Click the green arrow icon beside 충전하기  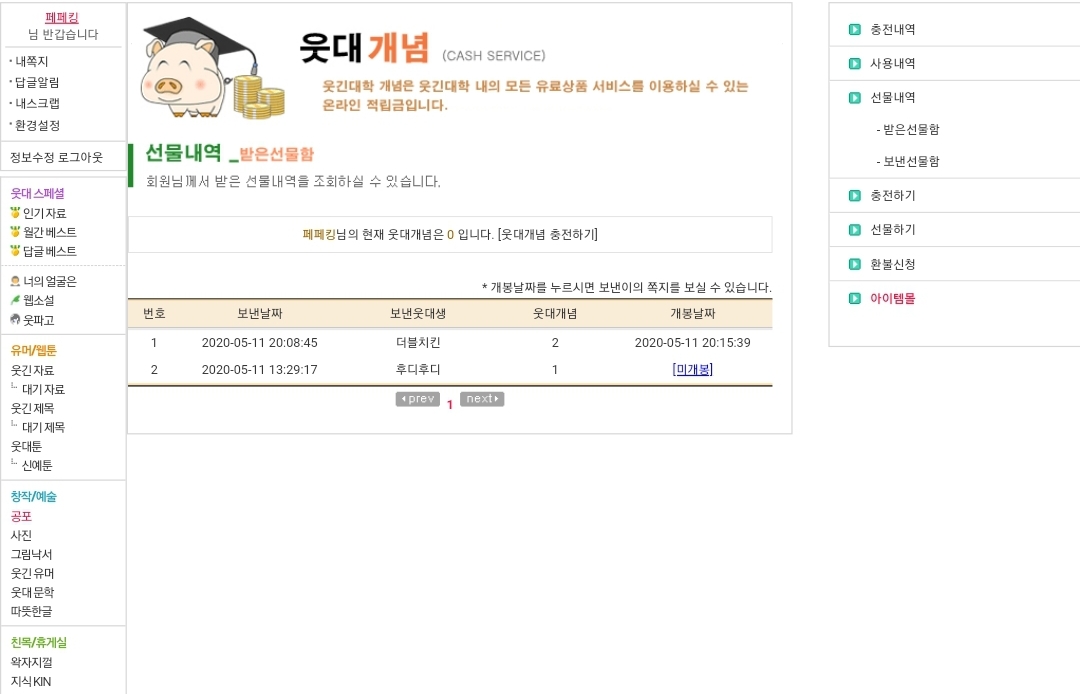point(855,196)
